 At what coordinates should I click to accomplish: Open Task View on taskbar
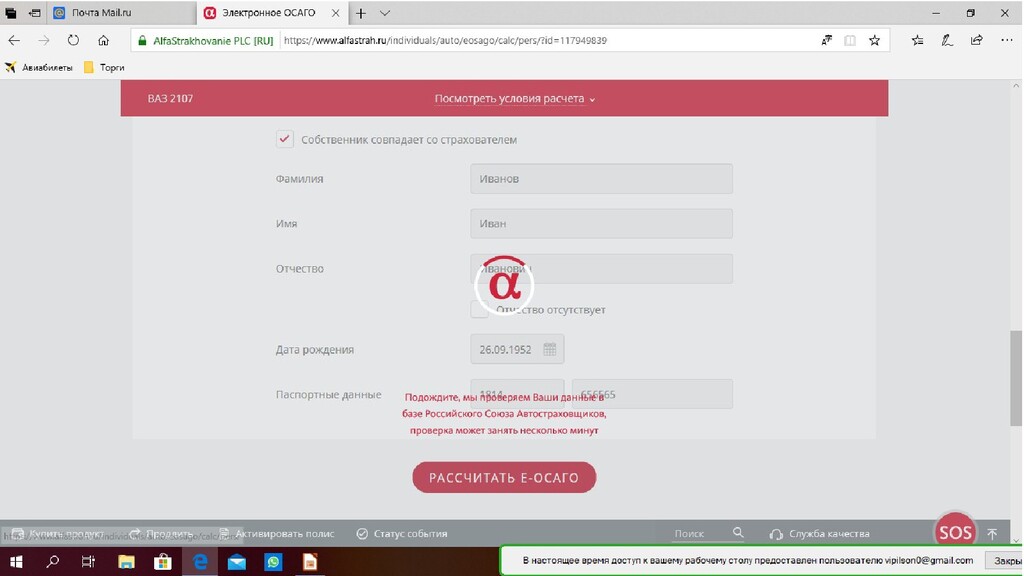88,562
